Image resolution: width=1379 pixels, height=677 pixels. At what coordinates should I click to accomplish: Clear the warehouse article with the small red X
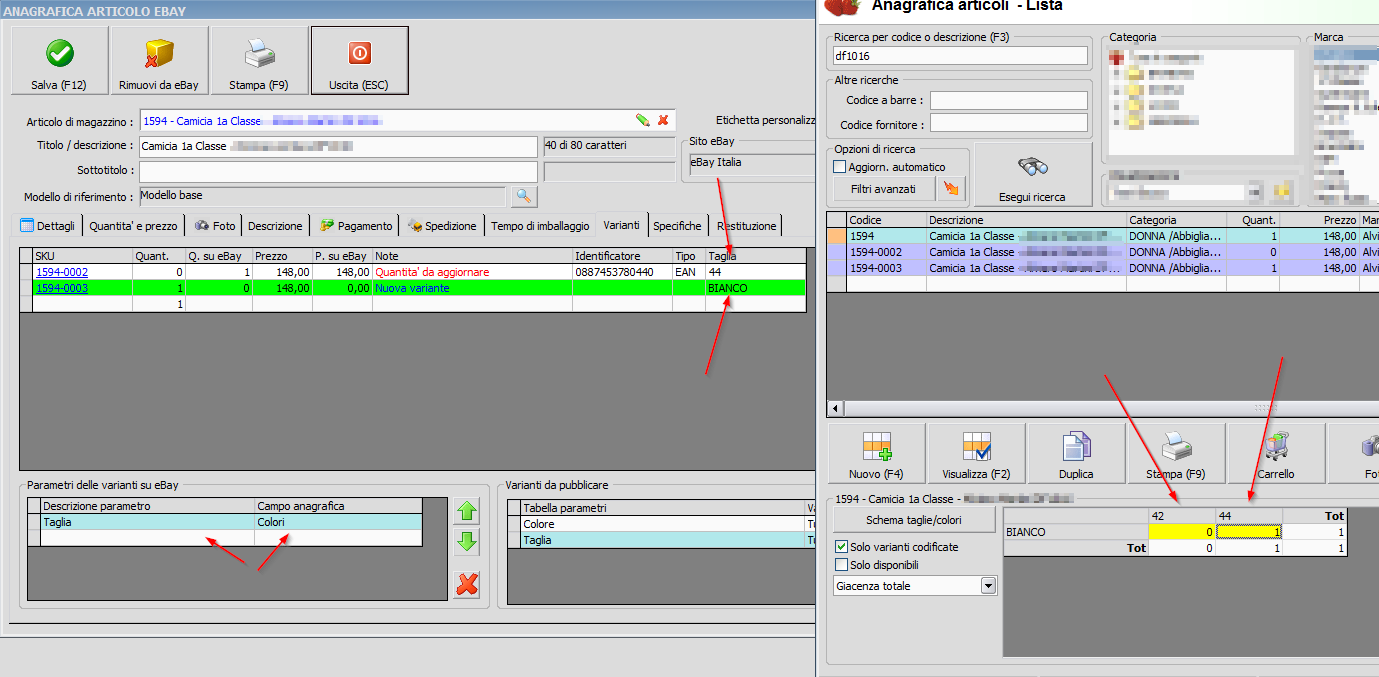click(x=662, y=120)
